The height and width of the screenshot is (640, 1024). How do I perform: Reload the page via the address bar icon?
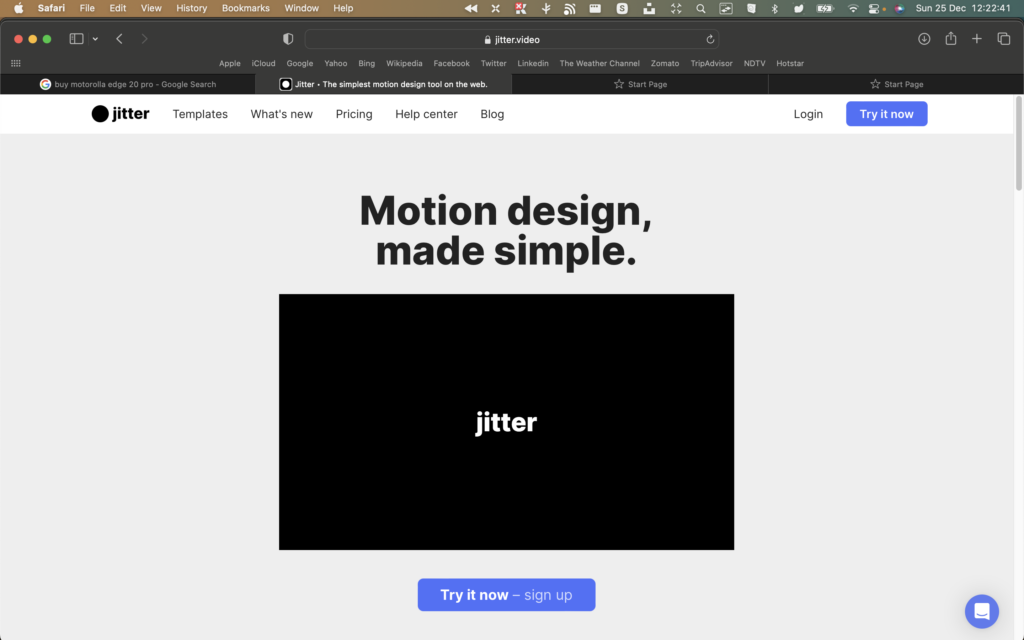[709, 39]
